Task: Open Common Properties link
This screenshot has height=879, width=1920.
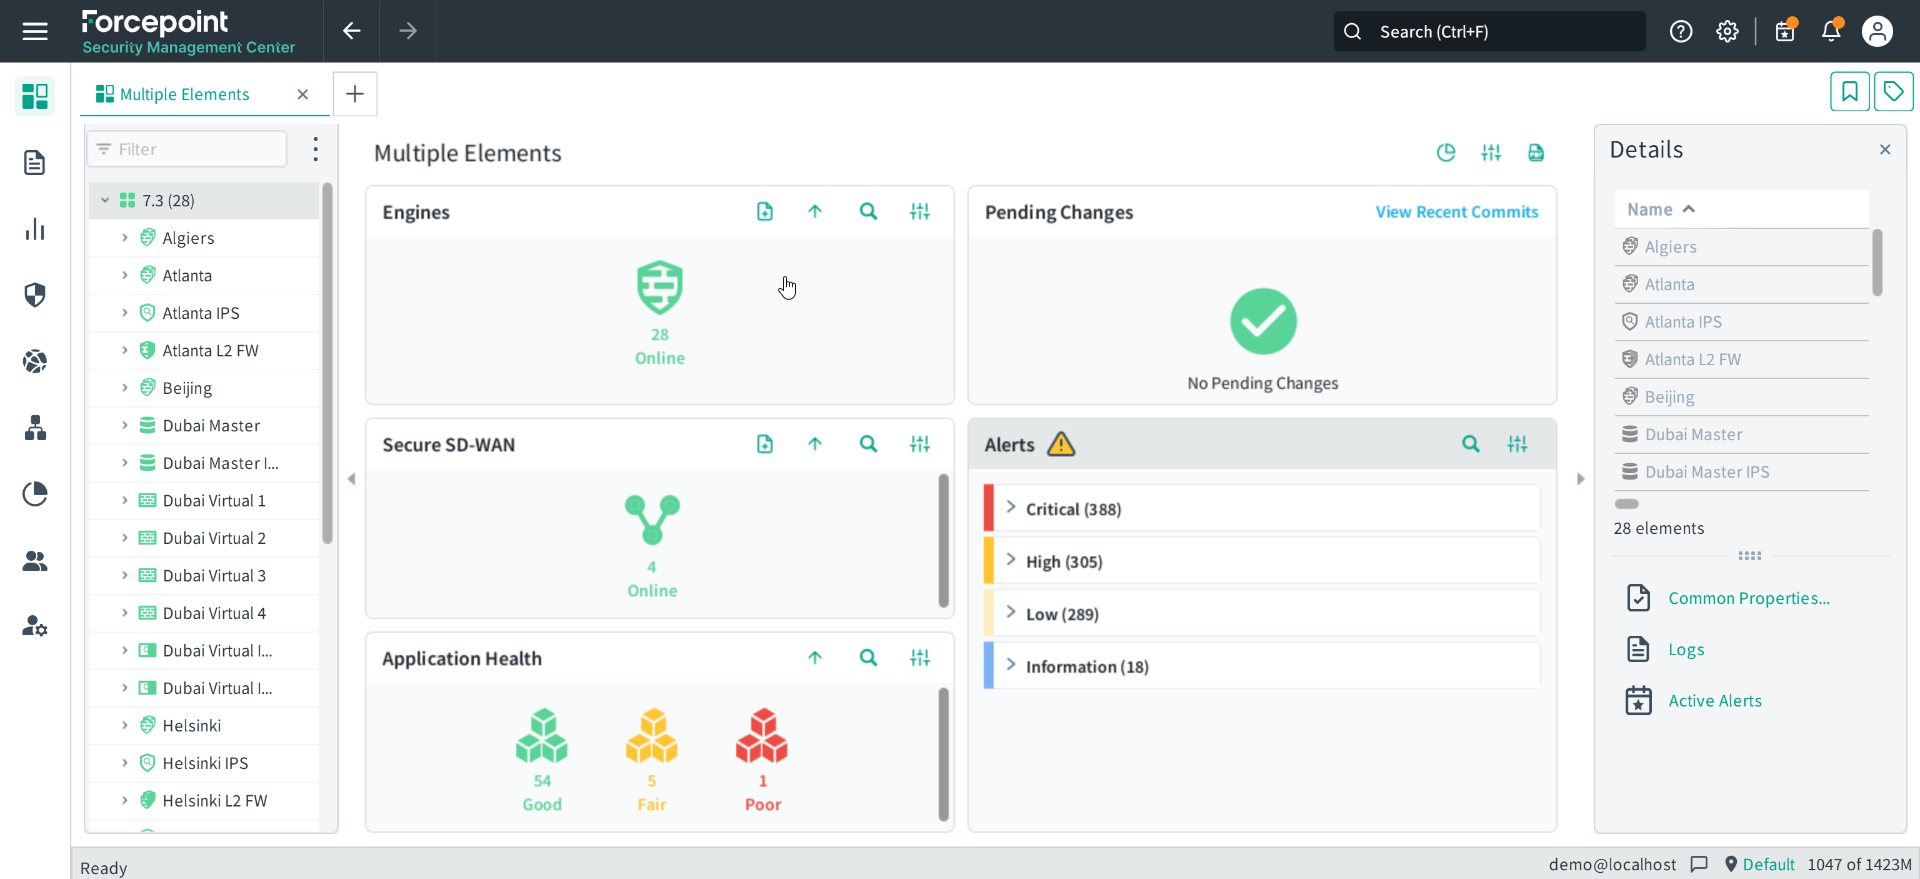Action: coord(1748,598)
